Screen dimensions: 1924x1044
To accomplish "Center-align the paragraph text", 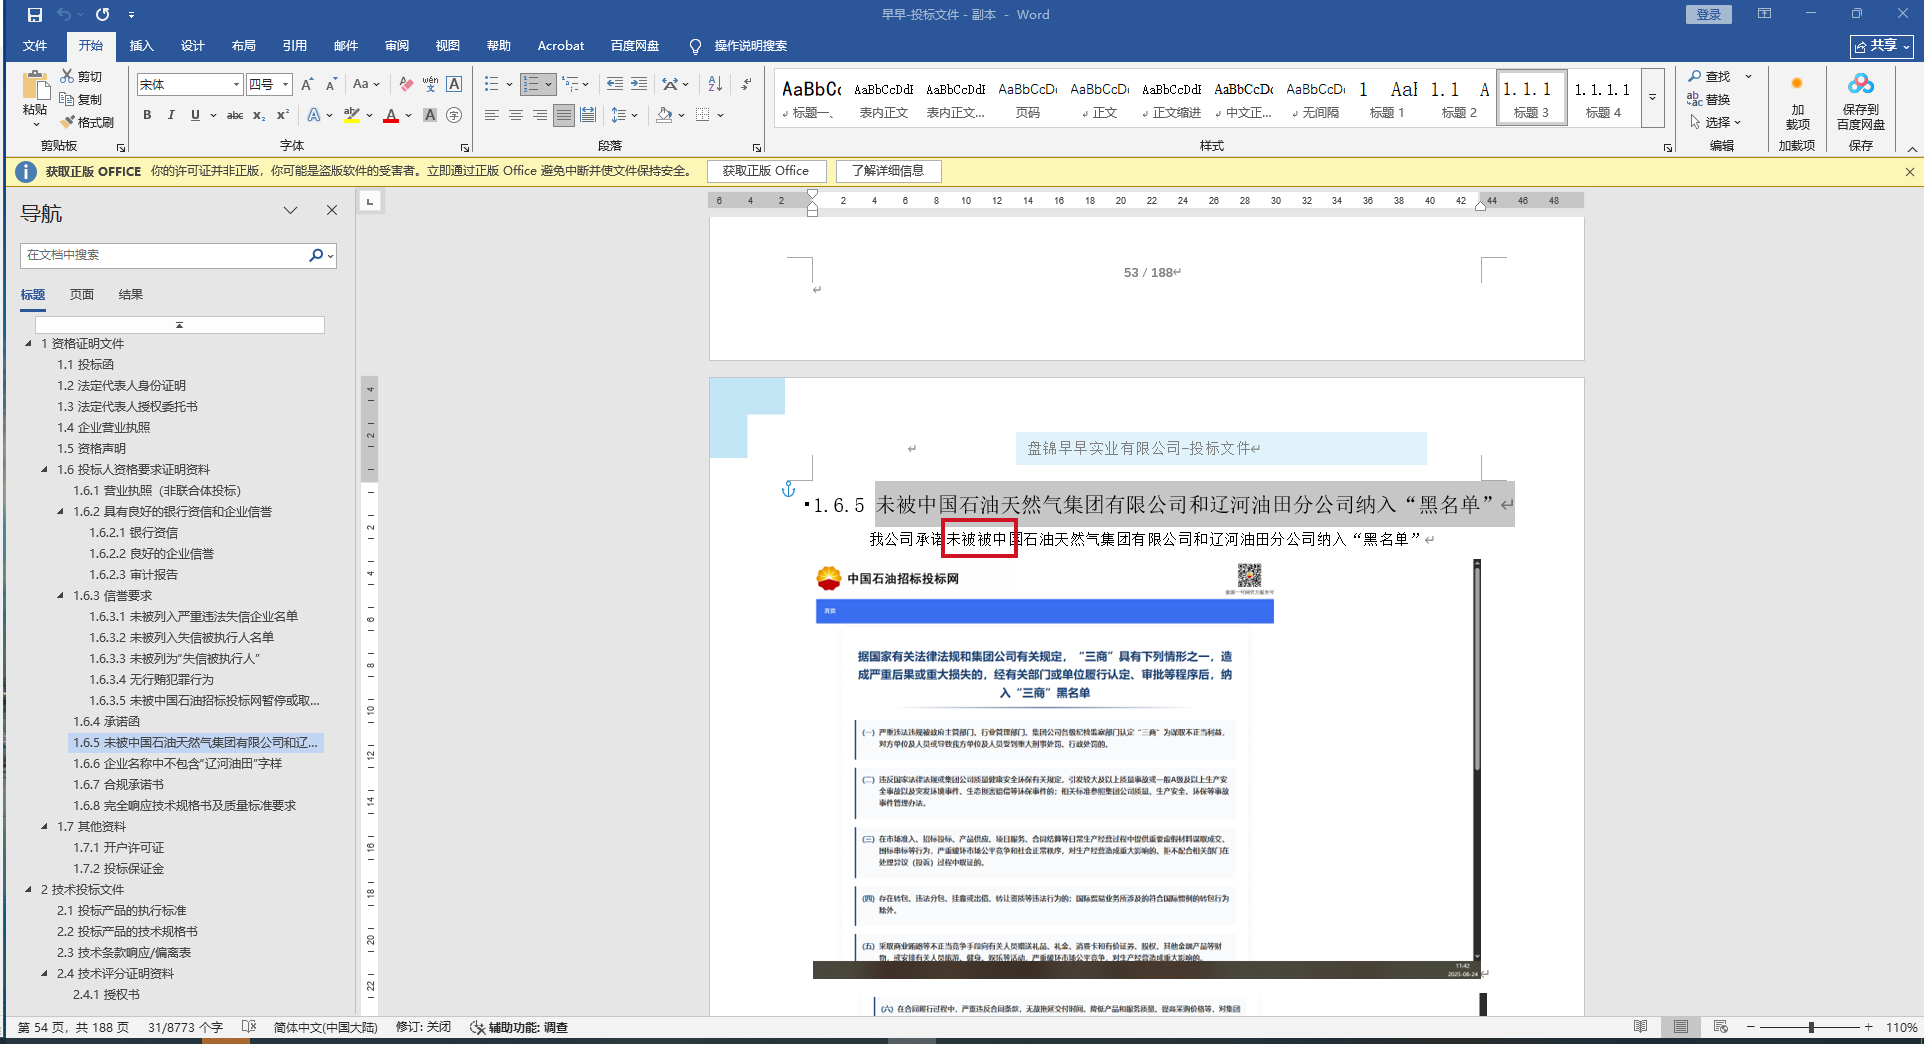I will click(x=516, y=115).
